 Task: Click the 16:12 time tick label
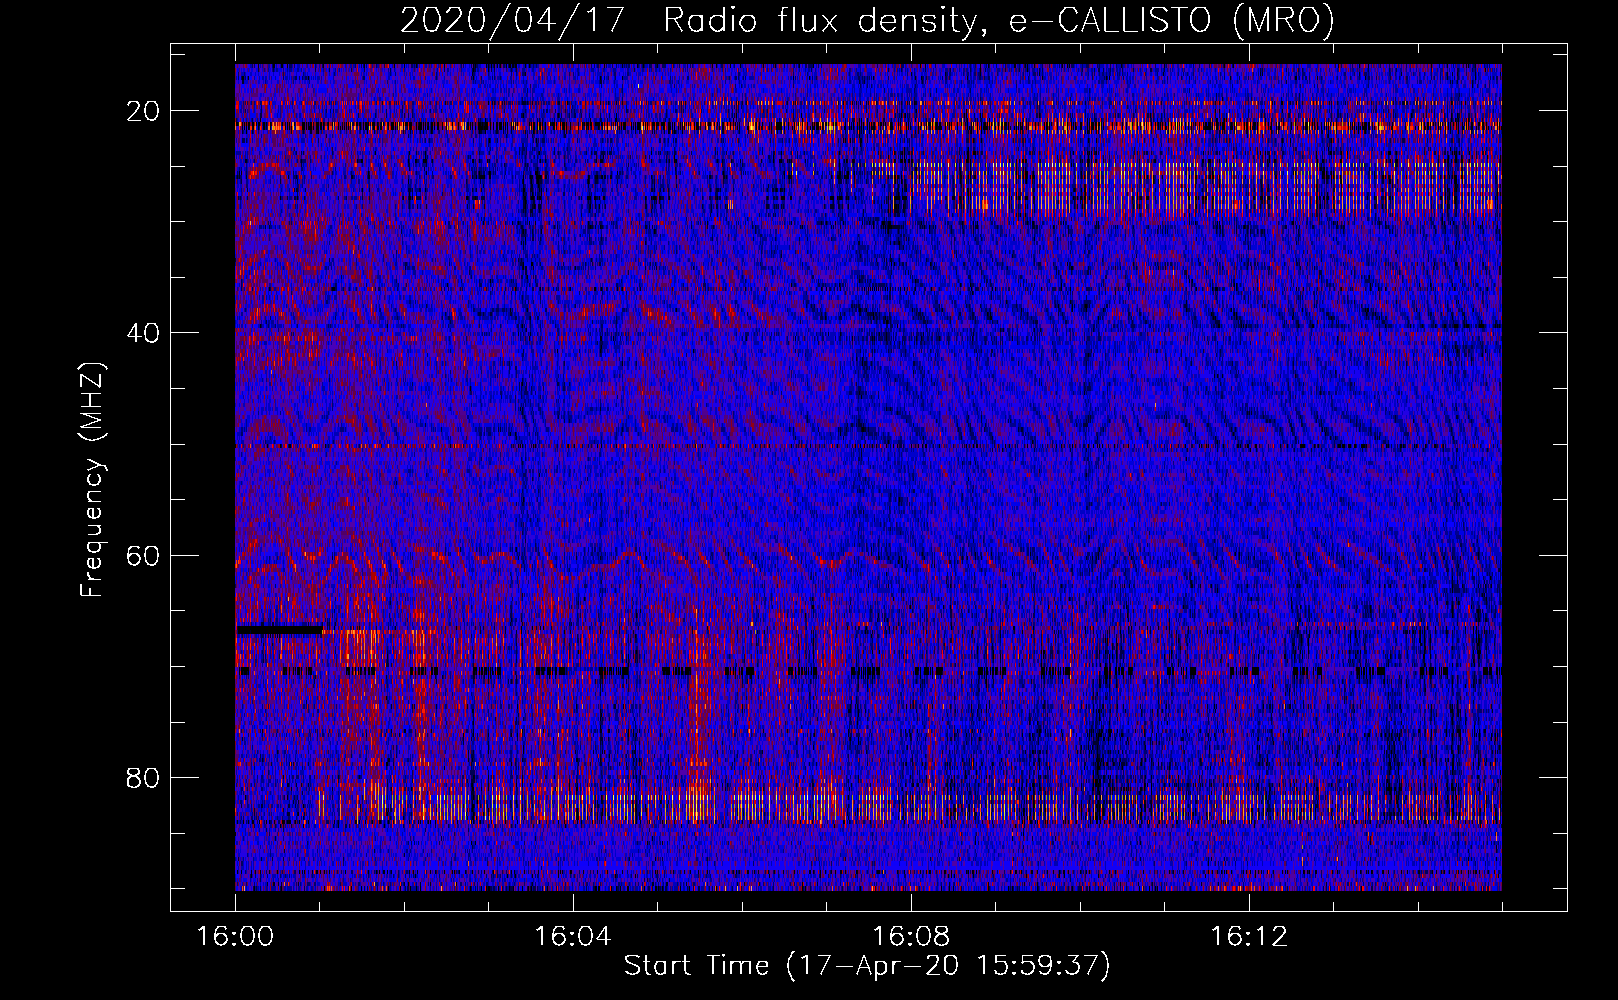tap(1249, 937)
